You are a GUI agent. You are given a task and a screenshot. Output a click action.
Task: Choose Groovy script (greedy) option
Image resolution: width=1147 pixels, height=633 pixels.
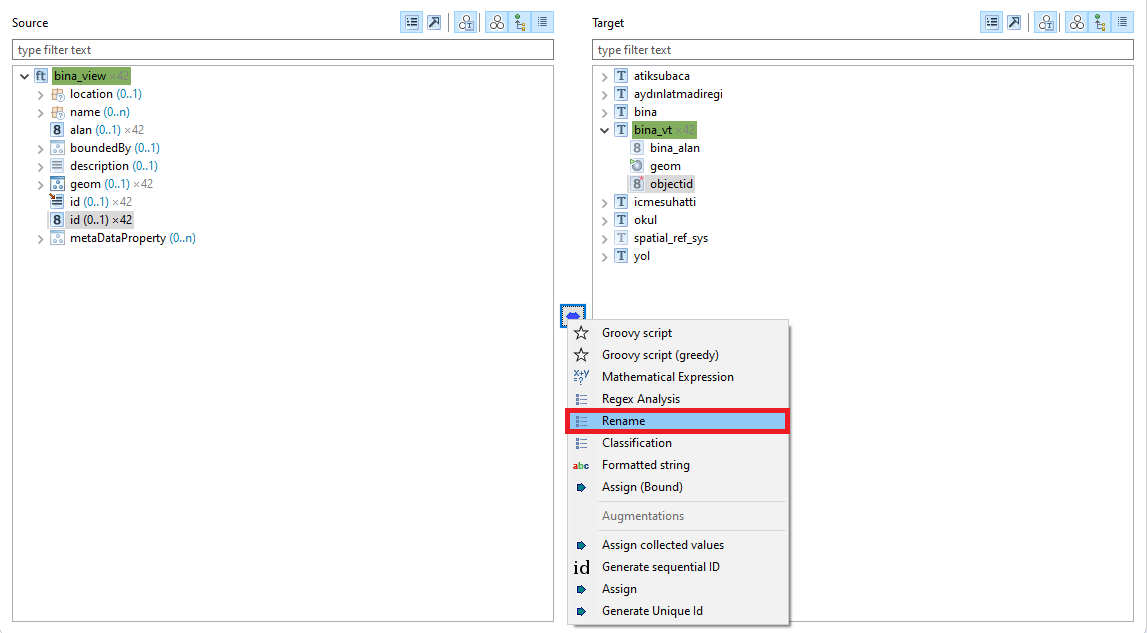(x=677, y=355)
